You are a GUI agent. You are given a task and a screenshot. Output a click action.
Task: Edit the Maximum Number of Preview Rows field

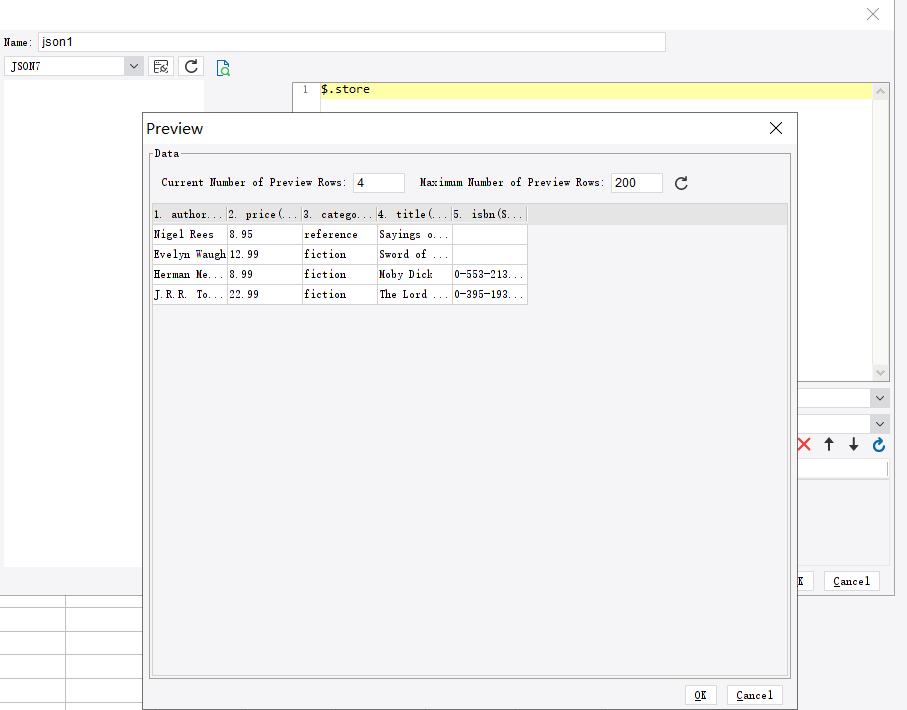[636, 183]
